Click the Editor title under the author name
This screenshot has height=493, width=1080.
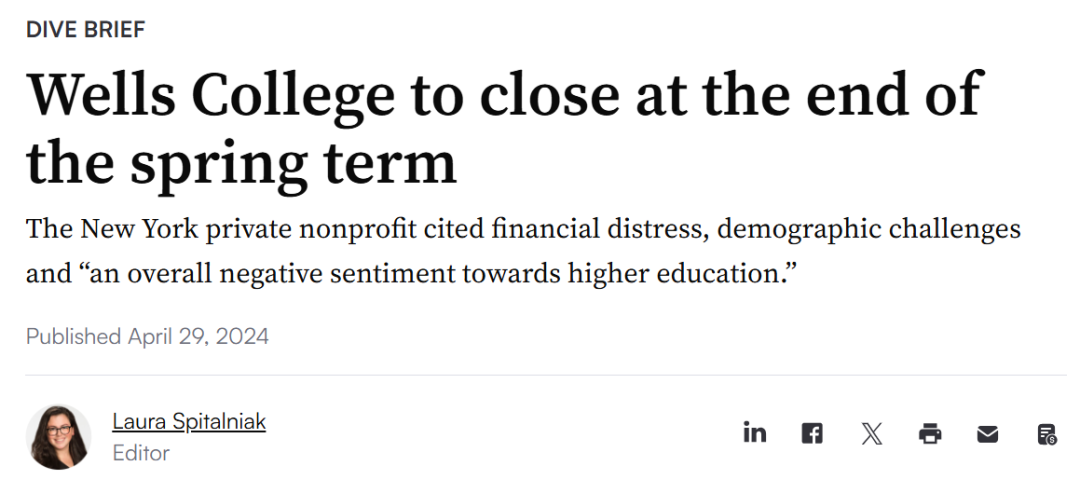[x=141, y=453]
